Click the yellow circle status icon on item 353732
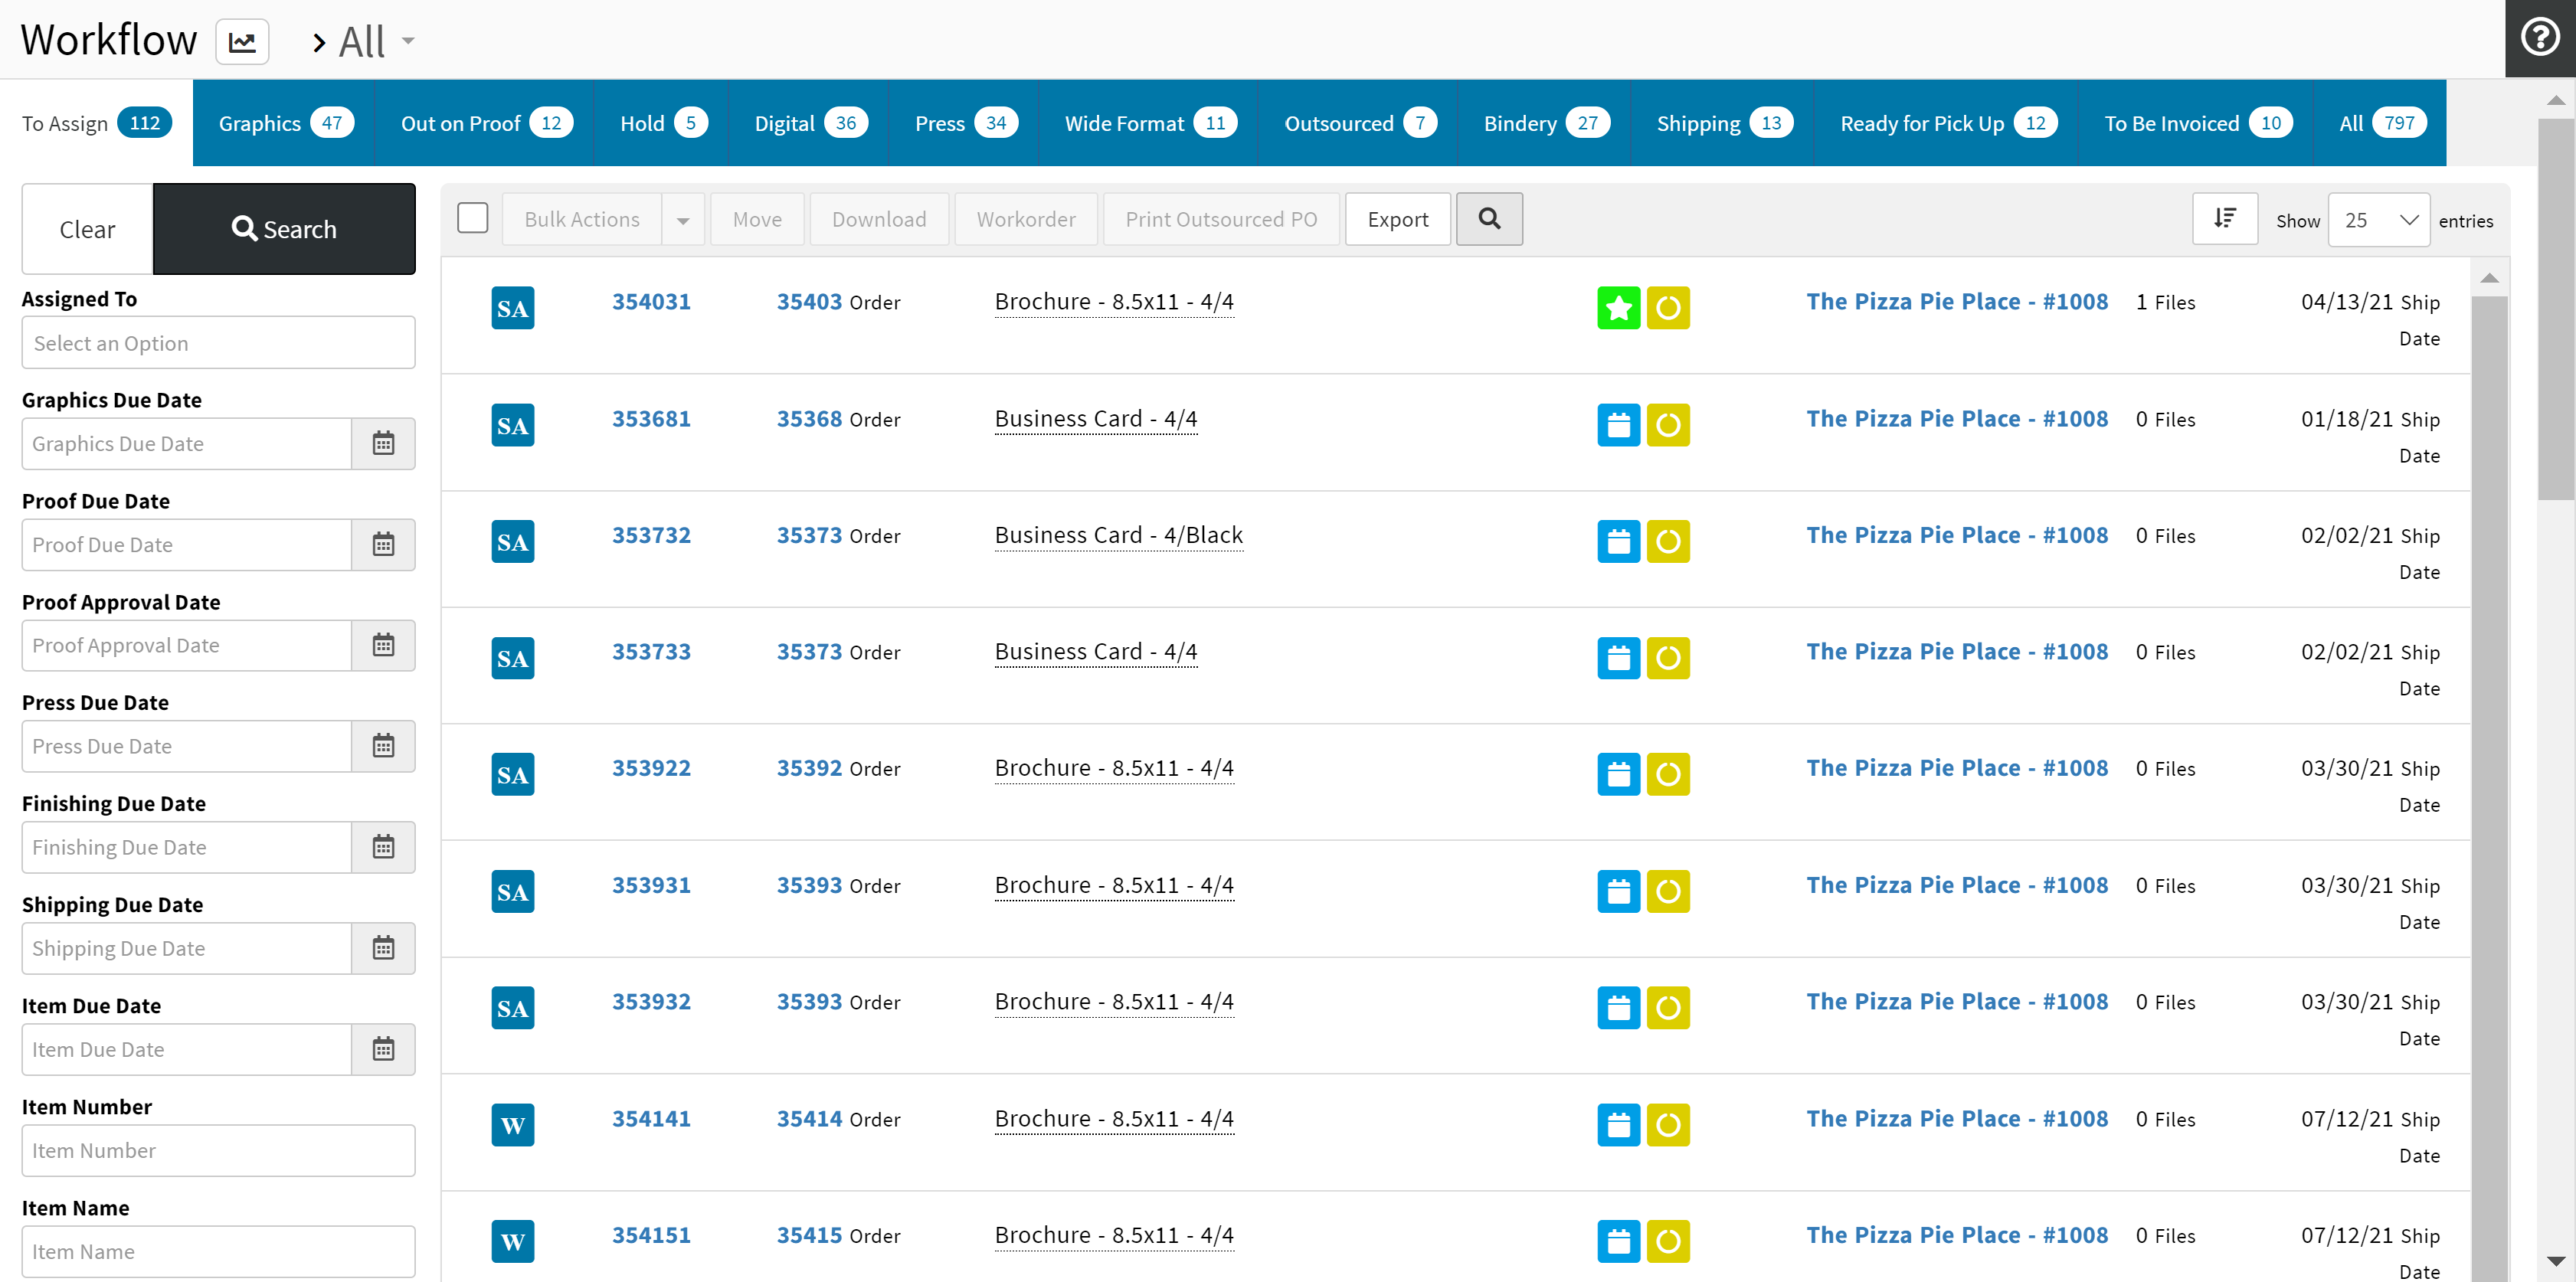This screenshot has height=1282, width=2576. click(x=1667, y=542)
